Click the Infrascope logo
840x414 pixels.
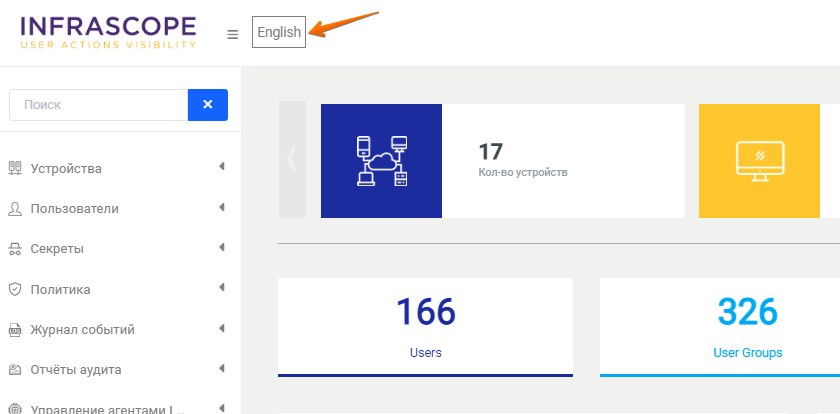[108, 32]
